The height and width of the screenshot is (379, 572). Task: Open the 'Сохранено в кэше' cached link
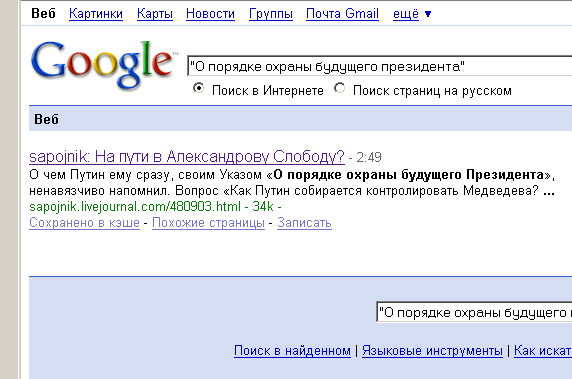pos(84,223)
